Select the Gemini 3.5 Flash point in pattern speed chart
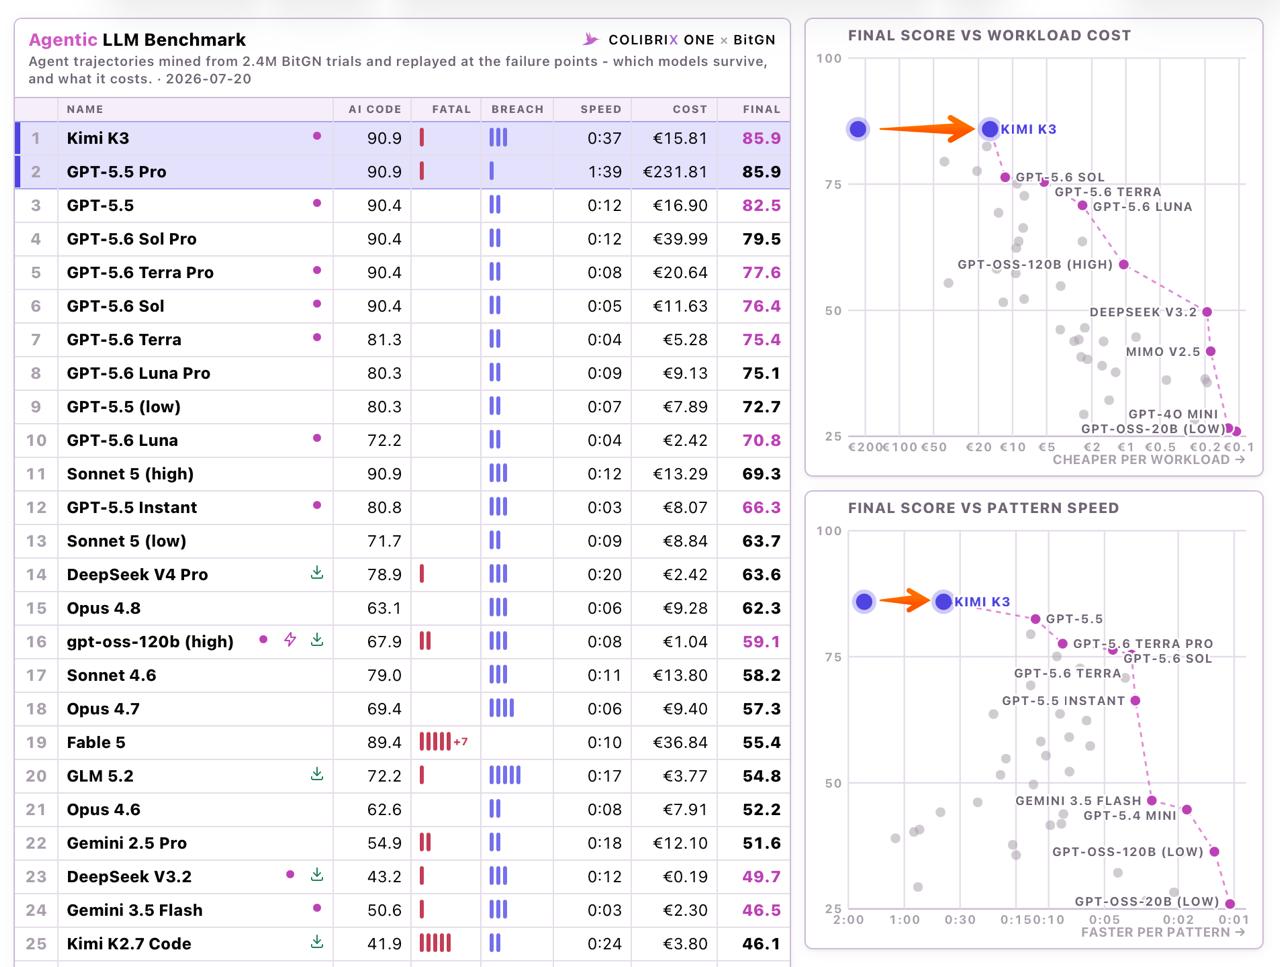Screen dimensions: 1280x967 tap(1152, 801)
